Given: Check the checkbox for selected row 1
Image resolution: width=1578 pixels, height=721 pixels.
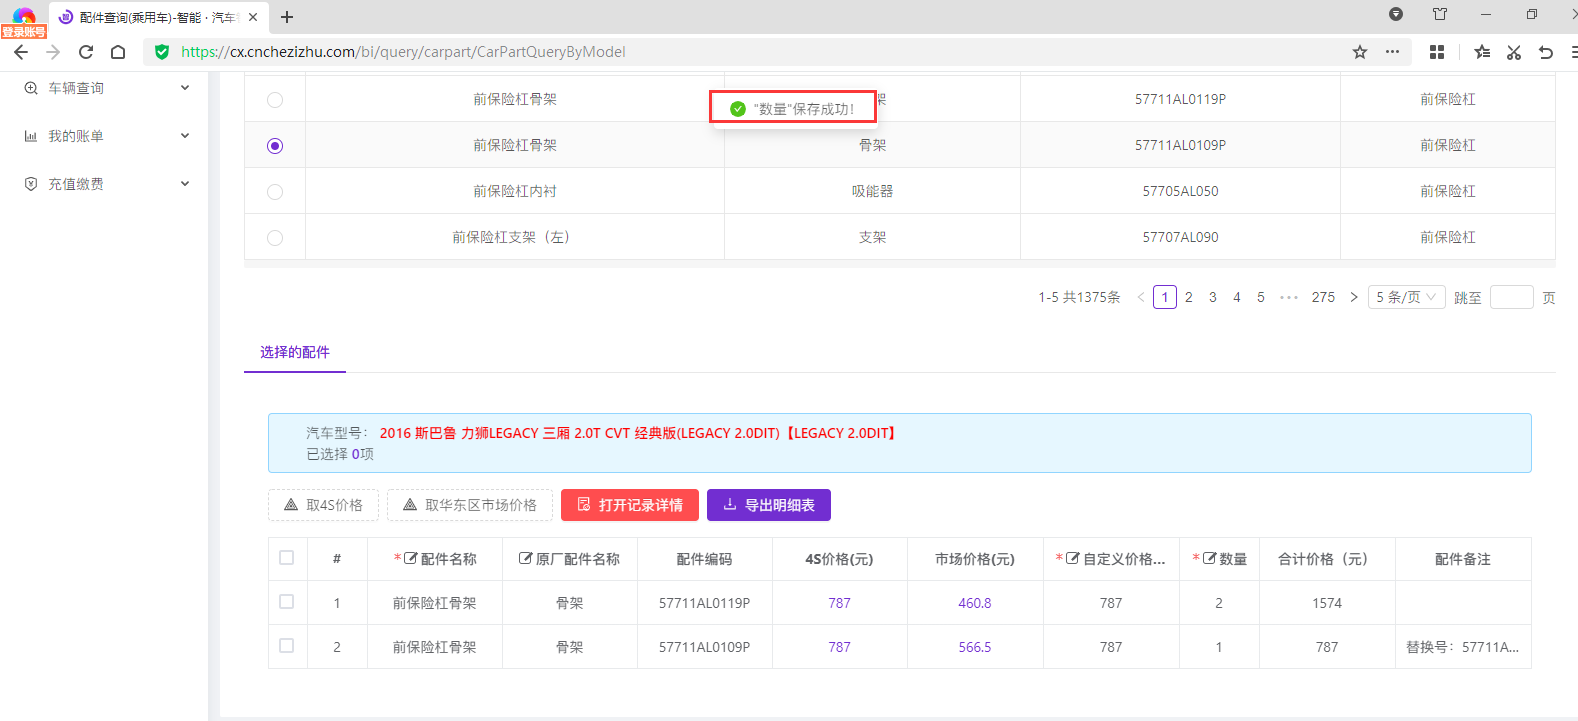Looking at the screenshot, I should (287, 602).
